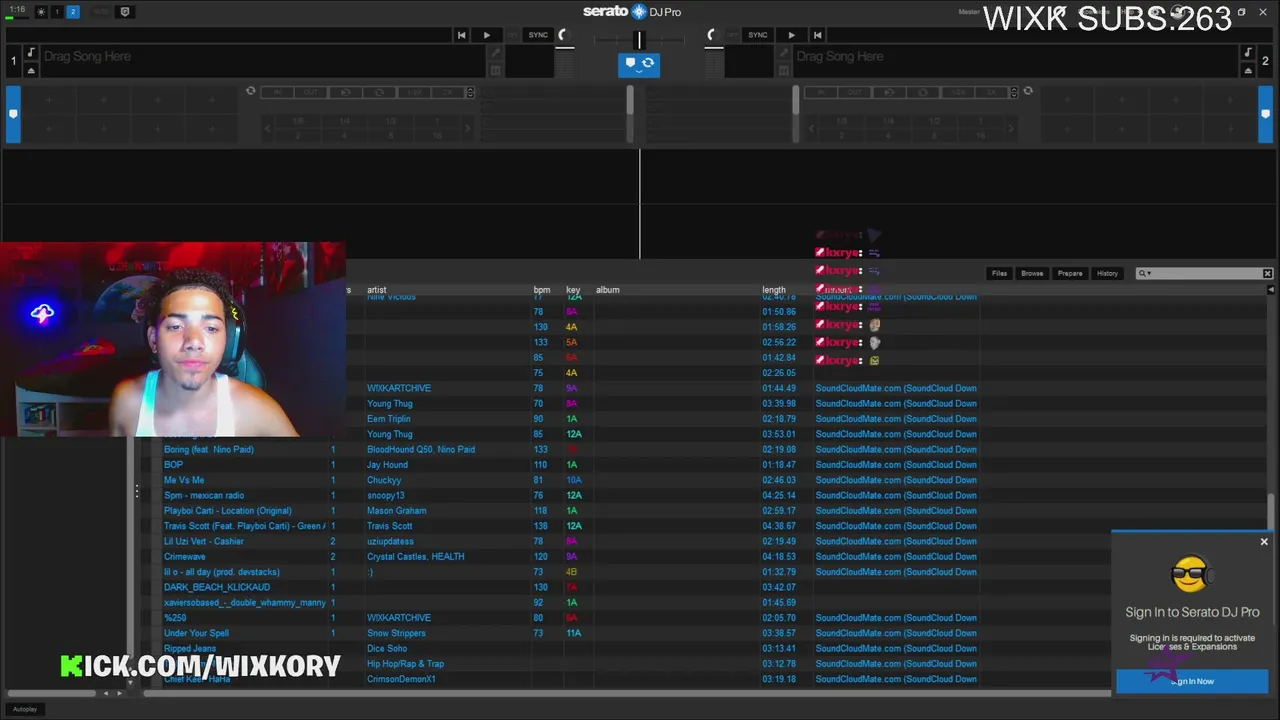Open the deck 2 beatgrid edit pencil

(784, 54)
